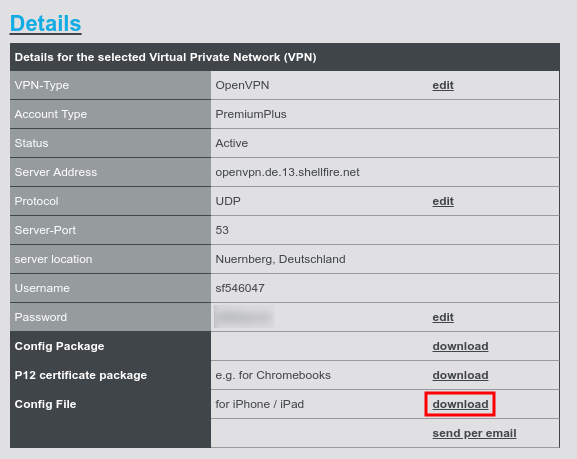
Task: Click the server address openvpn.de.13.shellfire.net
Action: 287,172
